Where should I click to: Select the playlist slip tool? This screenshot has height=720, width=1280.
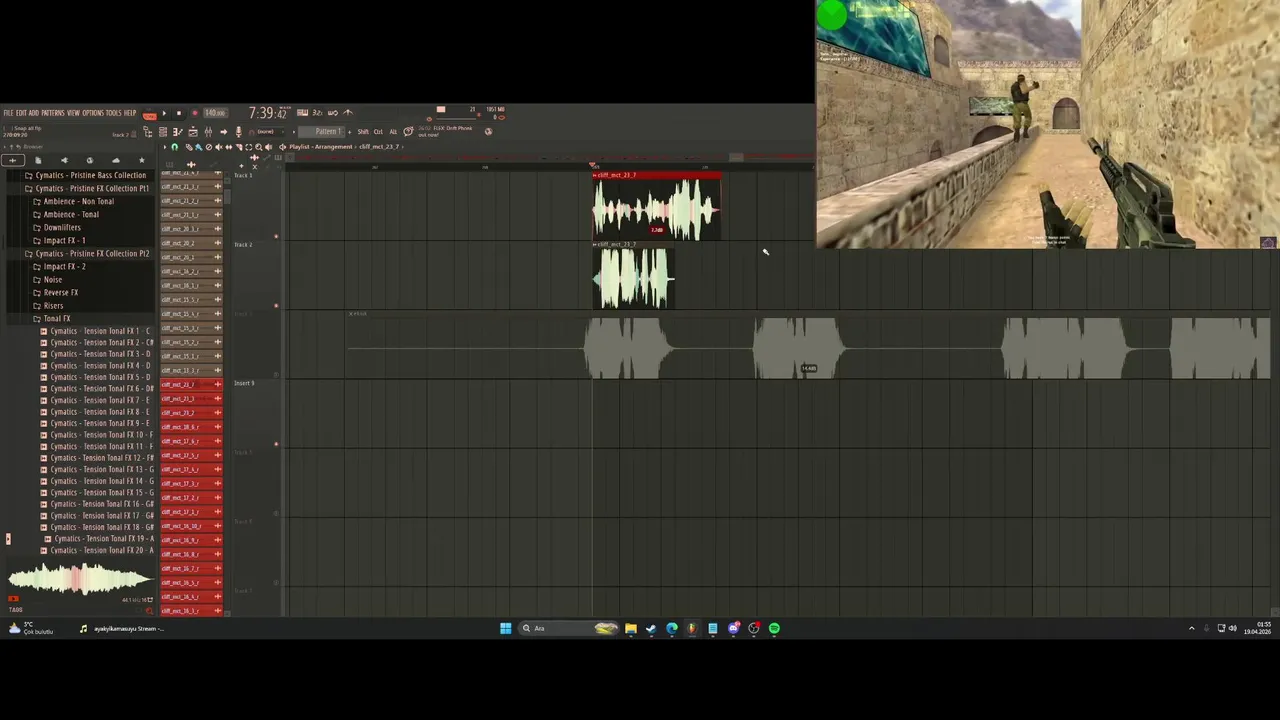point(229,147)
